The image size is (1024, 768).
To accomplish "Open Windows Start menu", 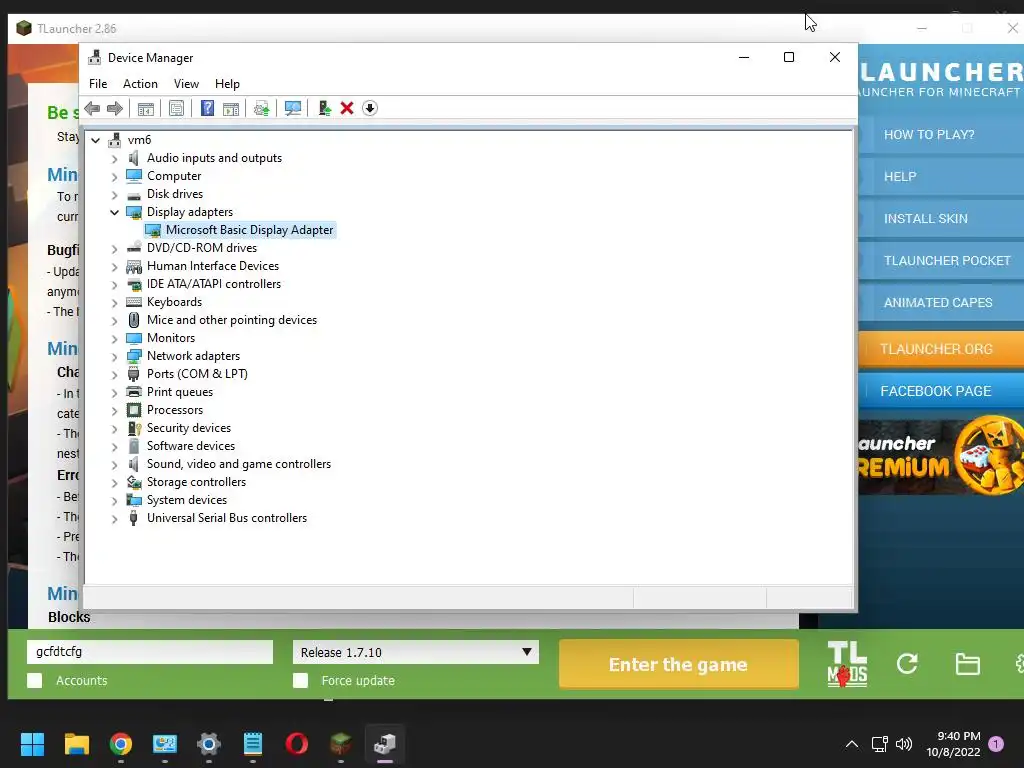I will (x=32, y=744).
